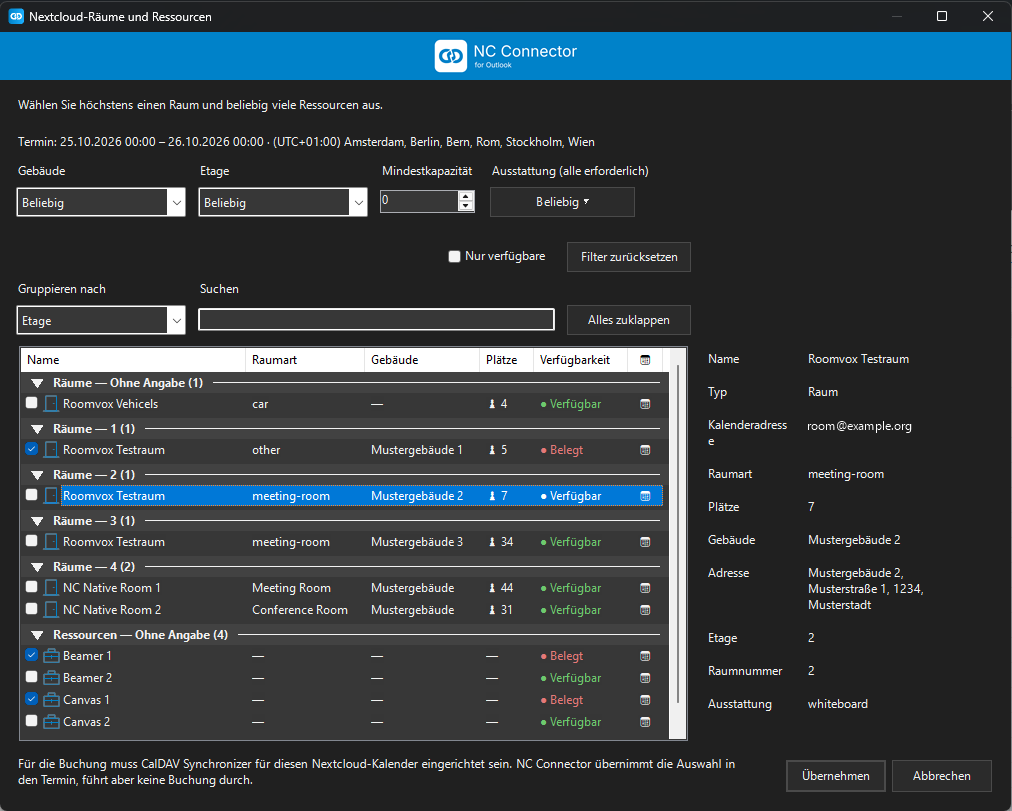Click the calendar icon in Roomvox Vehicels row
The height and width of the screenshot is (811, 1012).
[645, 405]
